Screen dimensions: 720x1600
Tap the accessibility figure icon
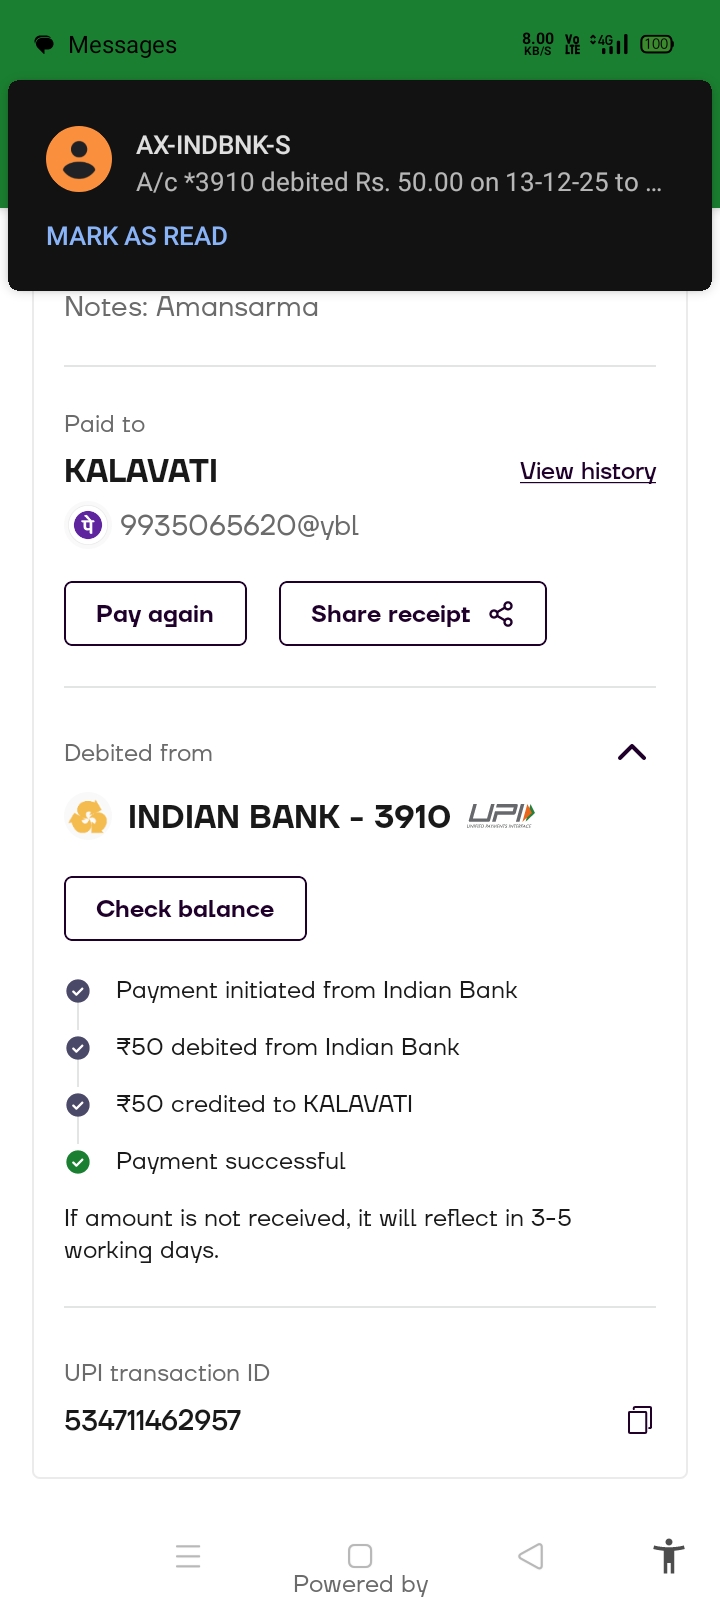(669, 1557)
